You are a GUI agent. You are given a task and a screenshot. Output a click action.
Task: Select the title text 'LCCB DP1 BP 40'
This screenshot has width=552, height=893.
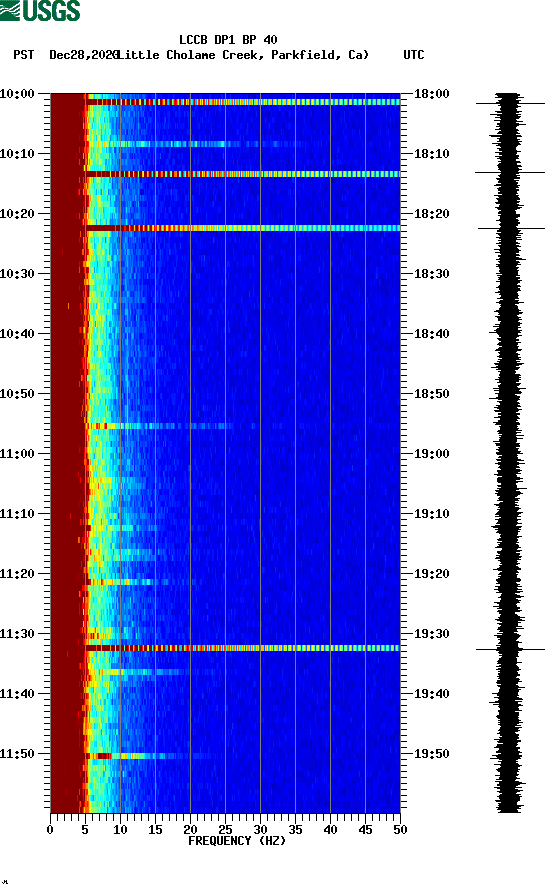coord(228,40)
